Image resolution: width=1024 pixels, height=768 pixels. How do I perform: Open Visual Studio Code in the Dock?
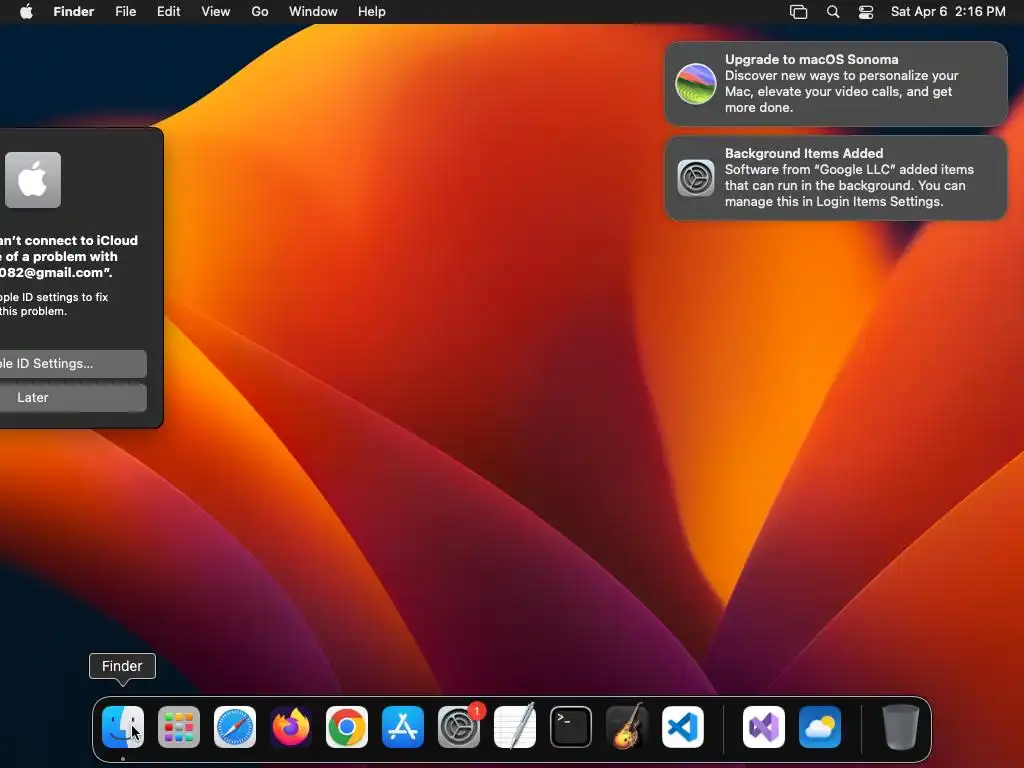point(683,727)
